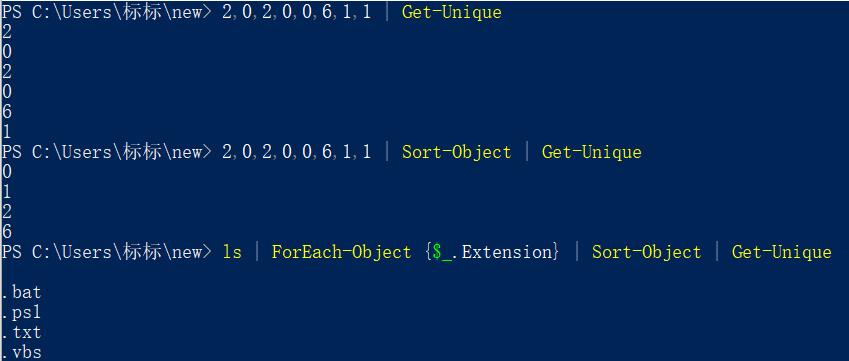
Task: Click the .txt output line
Action: (x=21, y=332)
